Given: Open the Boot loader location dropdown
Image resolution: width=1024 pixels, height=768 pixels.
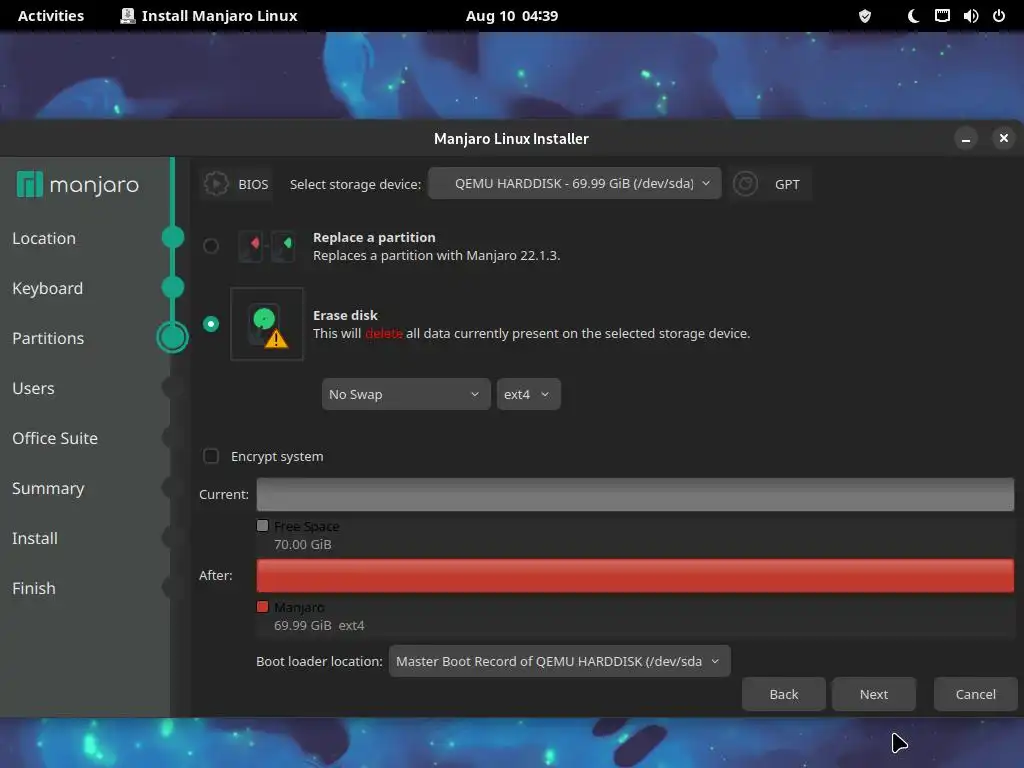Looking at the screenshot, I should pyautogui.click(x=560, y=662).
